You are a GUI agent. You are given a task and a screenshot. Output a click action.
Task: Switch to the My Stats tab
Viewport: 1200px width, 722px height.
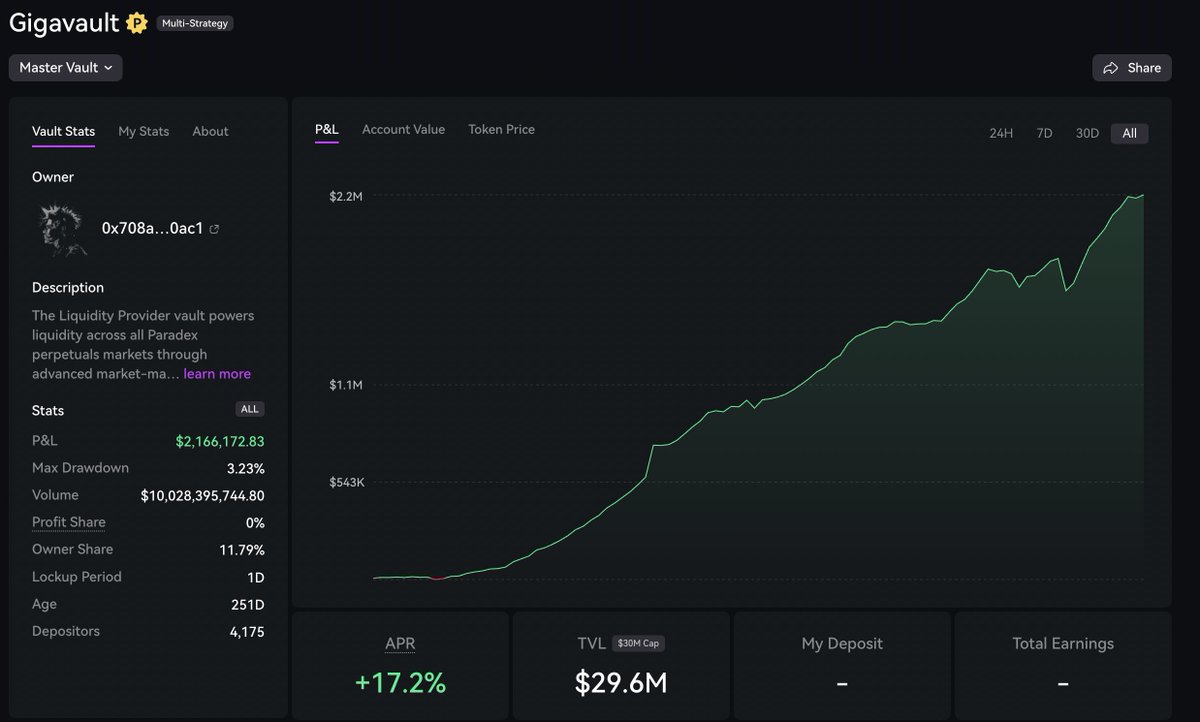[143, 131]
